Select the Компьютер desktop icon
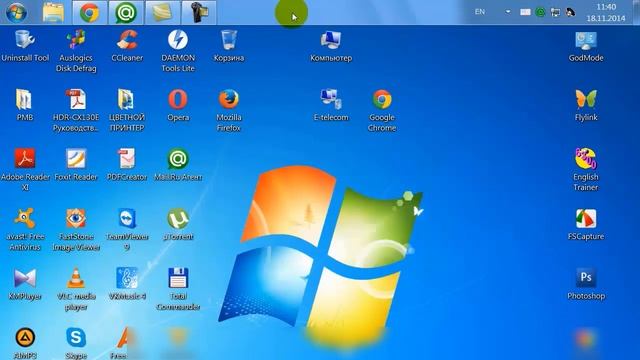 [x=331, y=46]
